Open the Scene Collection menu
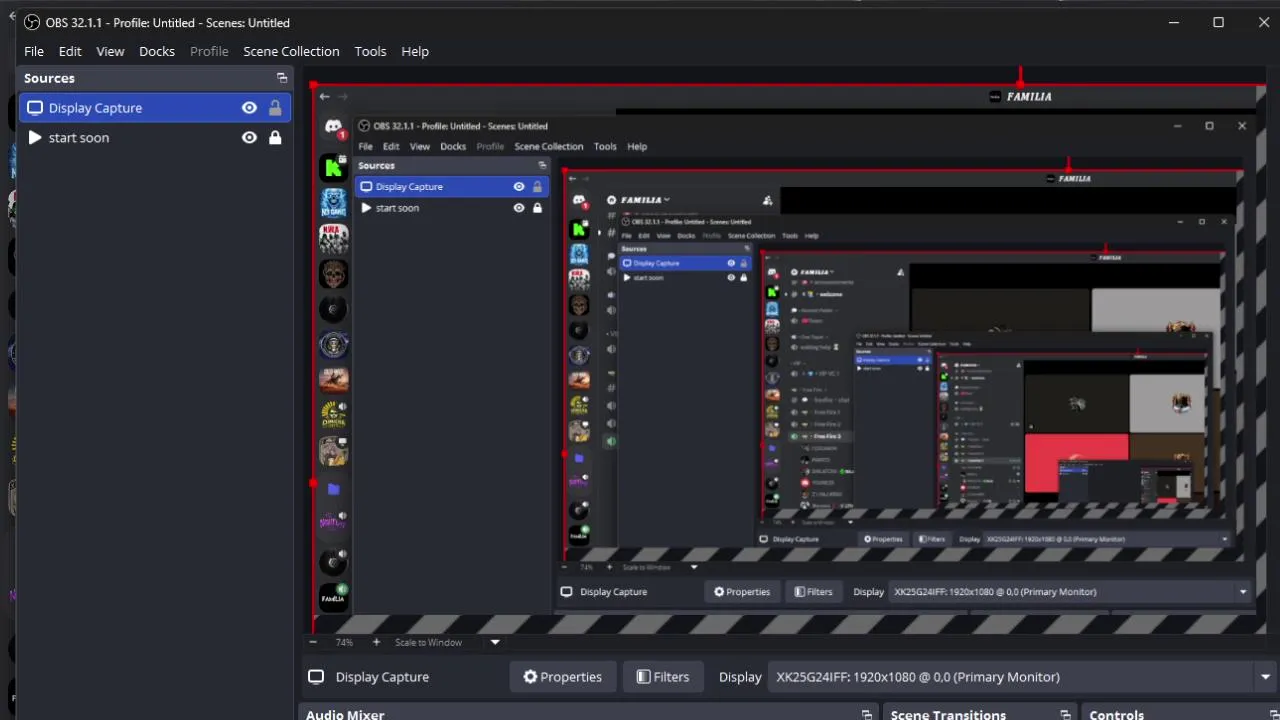The width and height of the screenshot is (1280, 720). [291, 51]
